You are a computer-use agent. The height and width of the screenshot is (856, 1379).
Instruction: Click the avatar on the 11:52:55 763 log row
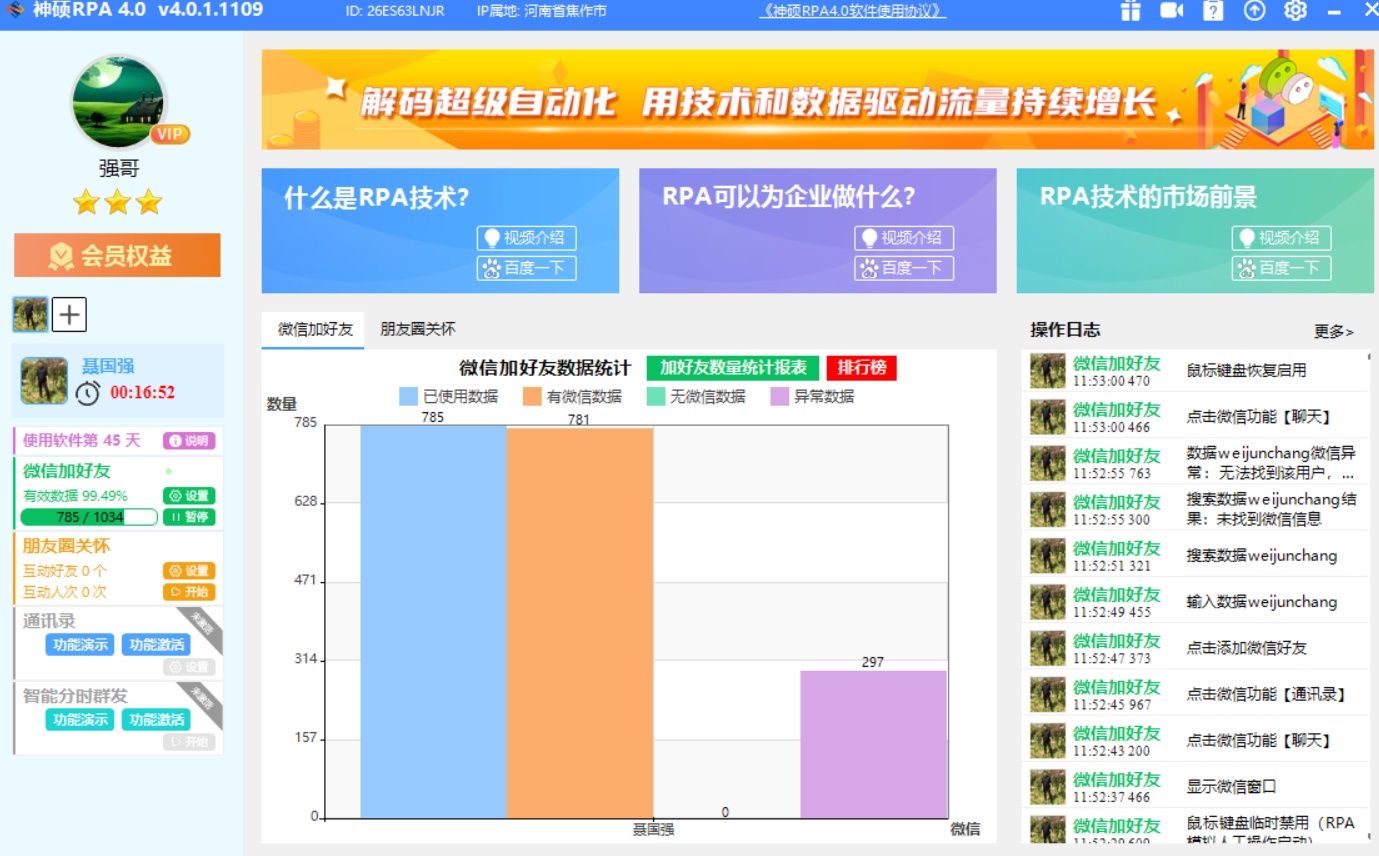[x=1048, y=463]
